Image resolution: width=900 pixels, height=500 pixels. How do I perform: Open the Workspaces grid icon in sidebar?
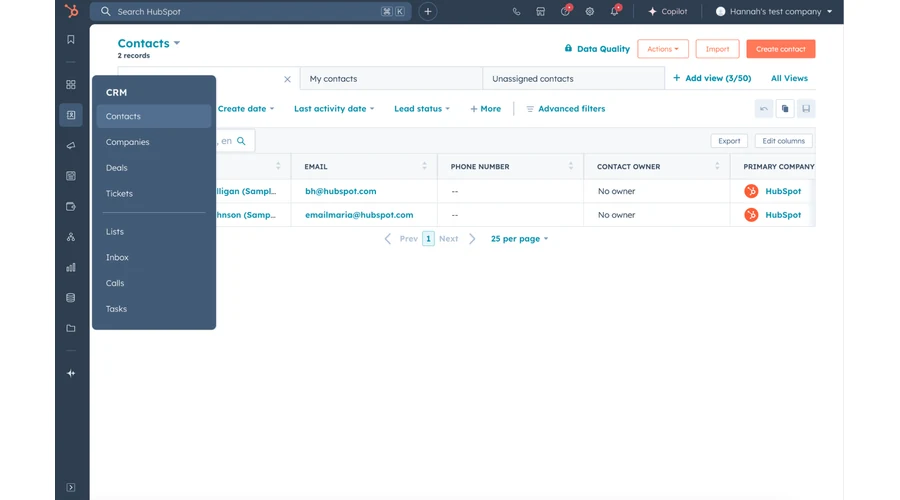[x=71, y=84]
